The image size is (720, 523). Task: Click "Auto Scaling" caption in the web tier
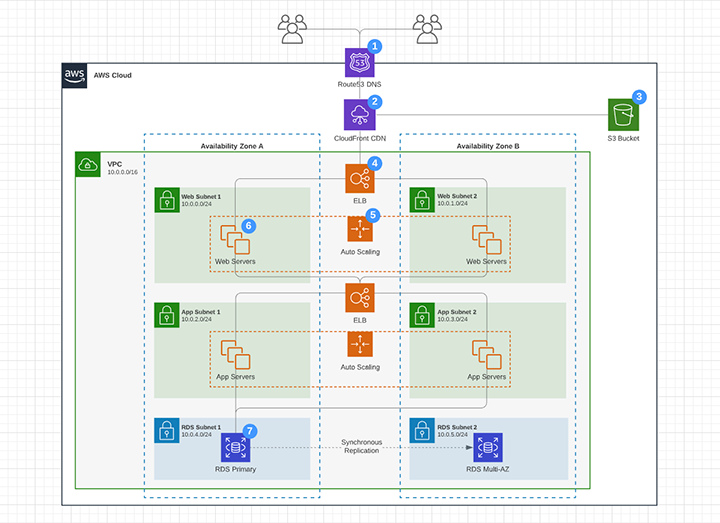[360, 252]
